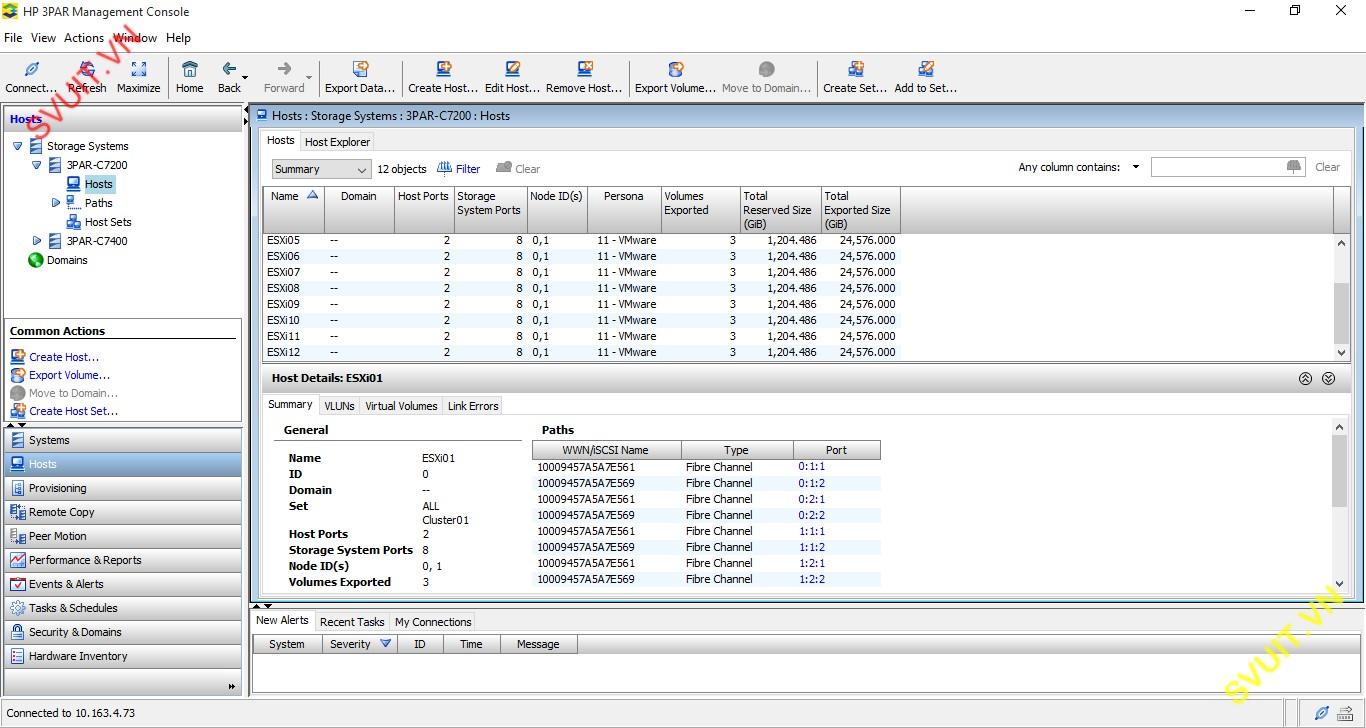
Task: Select the ESXi09 host row
Action: (x=582, y=304)
